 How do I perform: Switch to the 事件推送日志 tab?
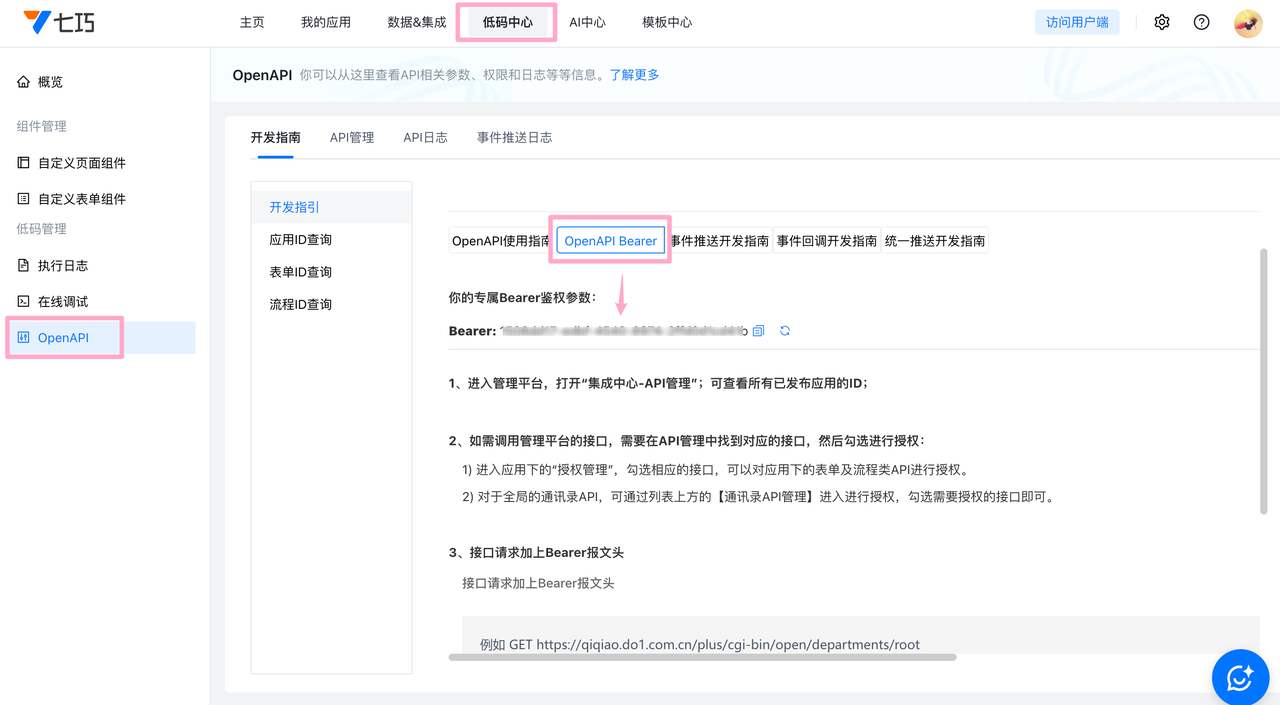pos(514,138)
